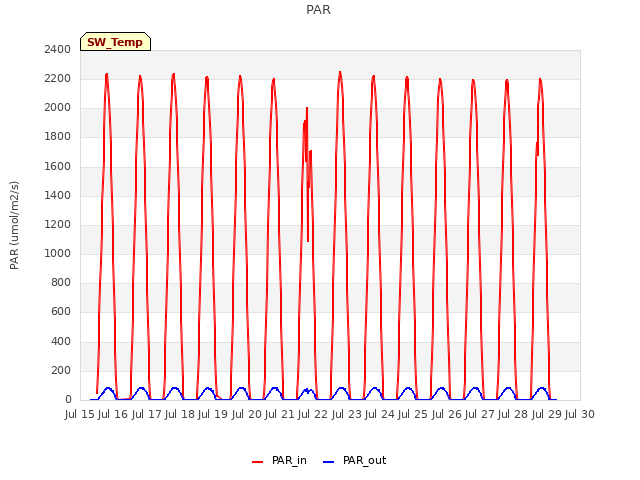This screenshot has width=640, height=480.
Task: Click the notched PAR_in peak between Jul 28 and Jul 29
Action: coord(540,80)
